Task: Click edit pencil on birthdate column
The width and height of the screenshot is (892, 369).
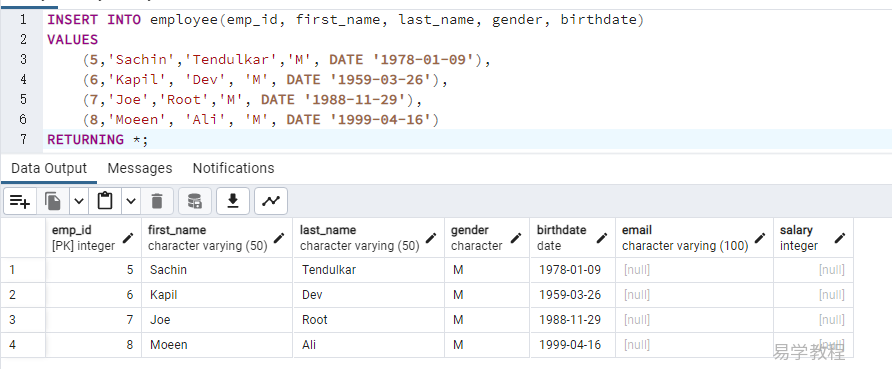Action: click(602, 238)
